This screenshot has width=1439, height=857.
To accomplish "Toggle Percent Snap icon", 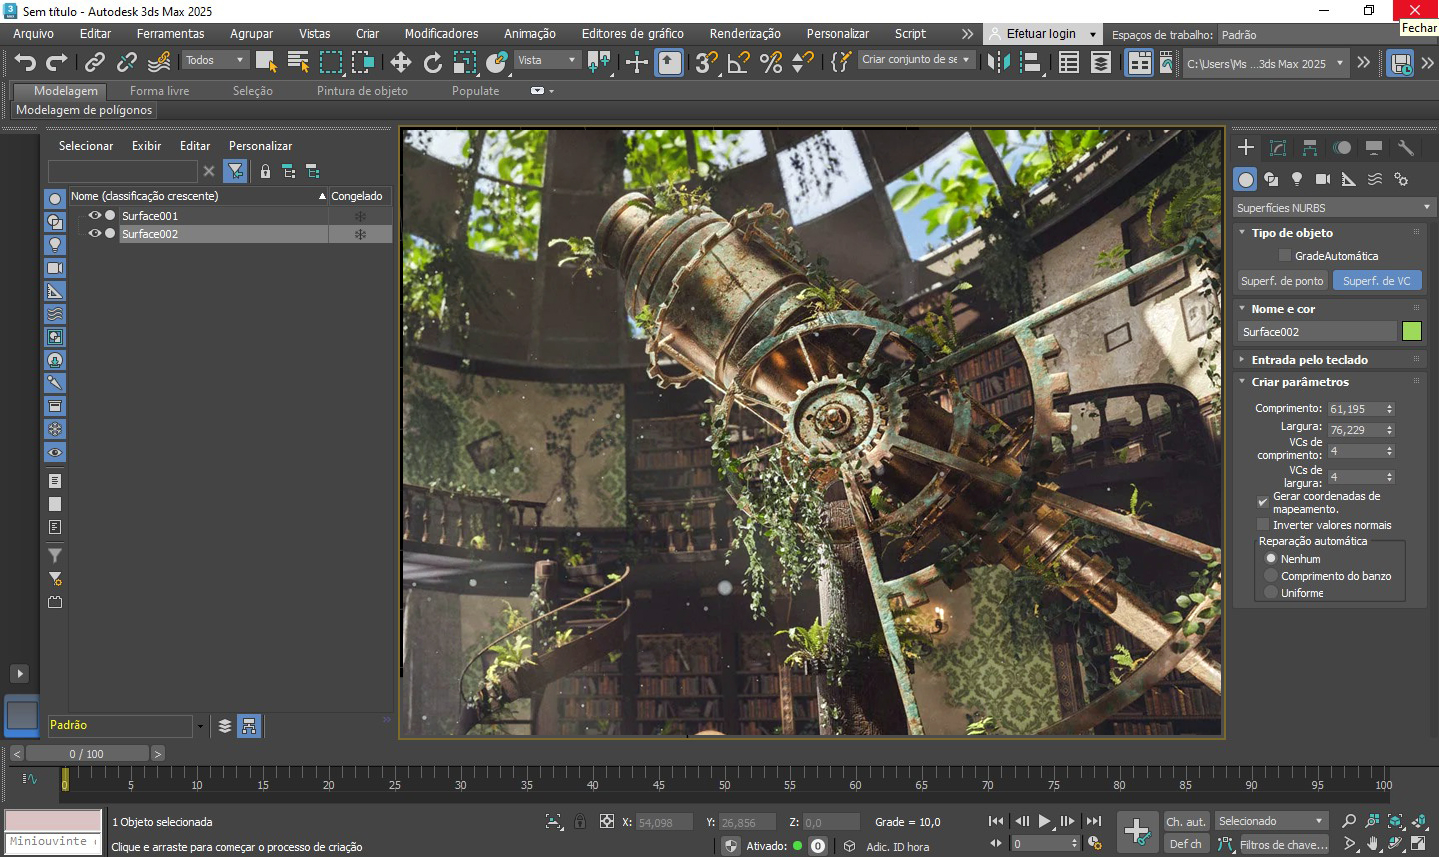I will tap(770, 62).
